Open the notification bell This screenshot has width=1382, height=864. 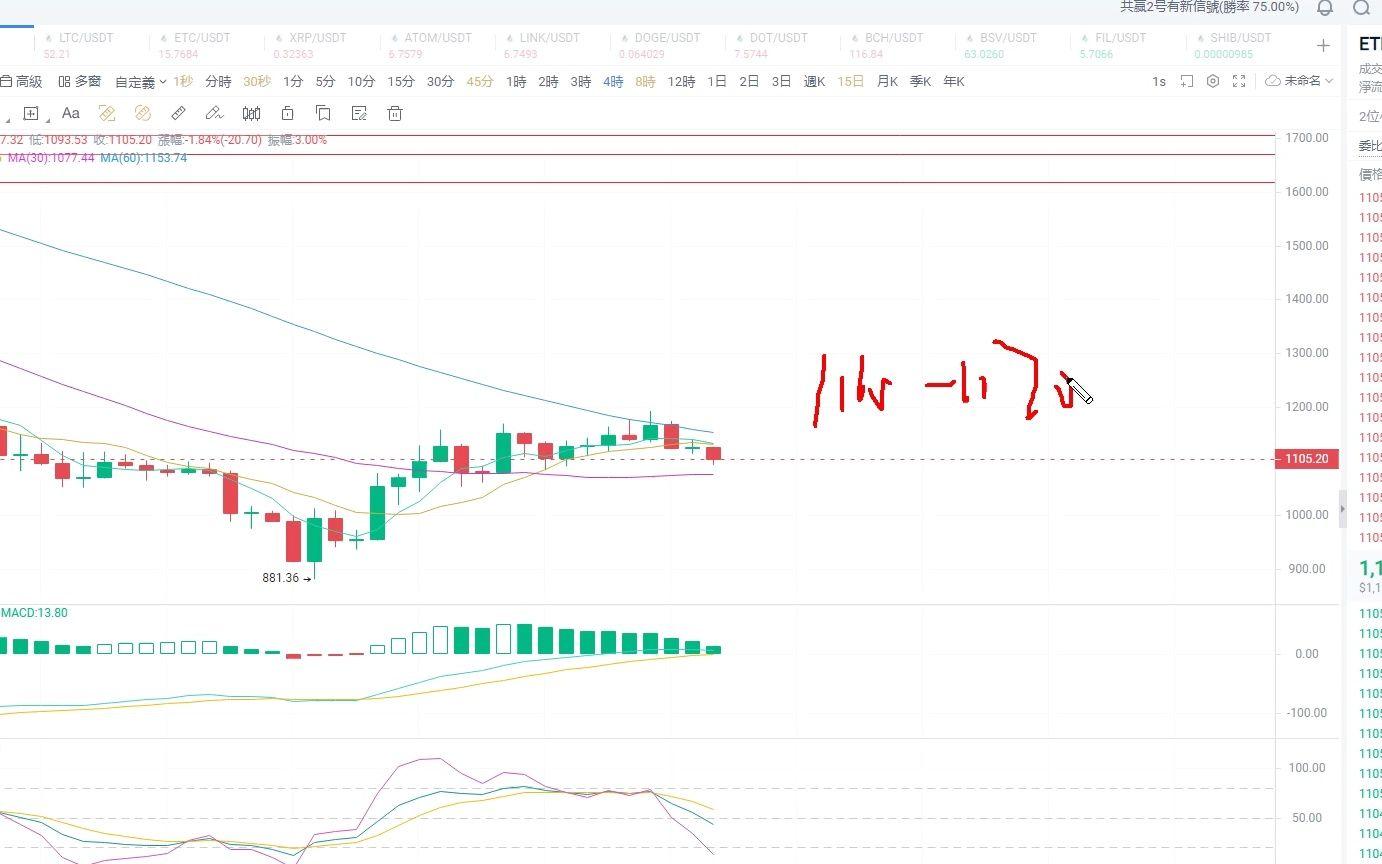[x=1325, y=8]
